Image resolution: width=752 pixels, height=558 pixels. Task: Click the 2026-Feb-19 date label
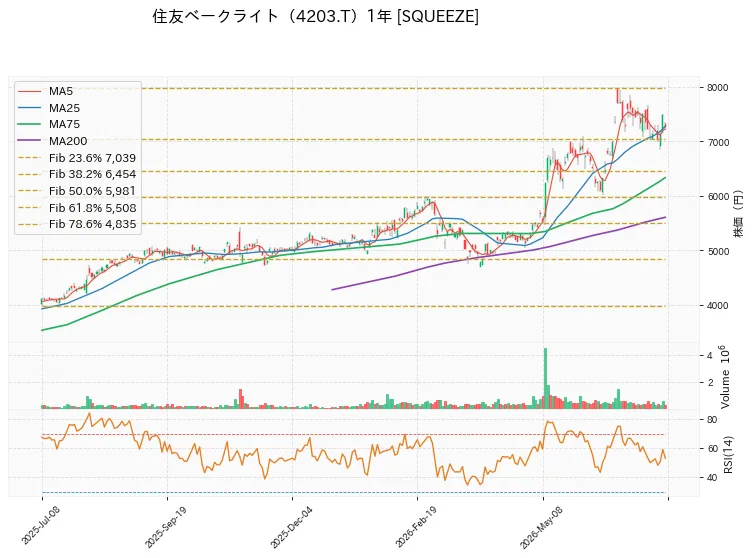click(416, 526)
